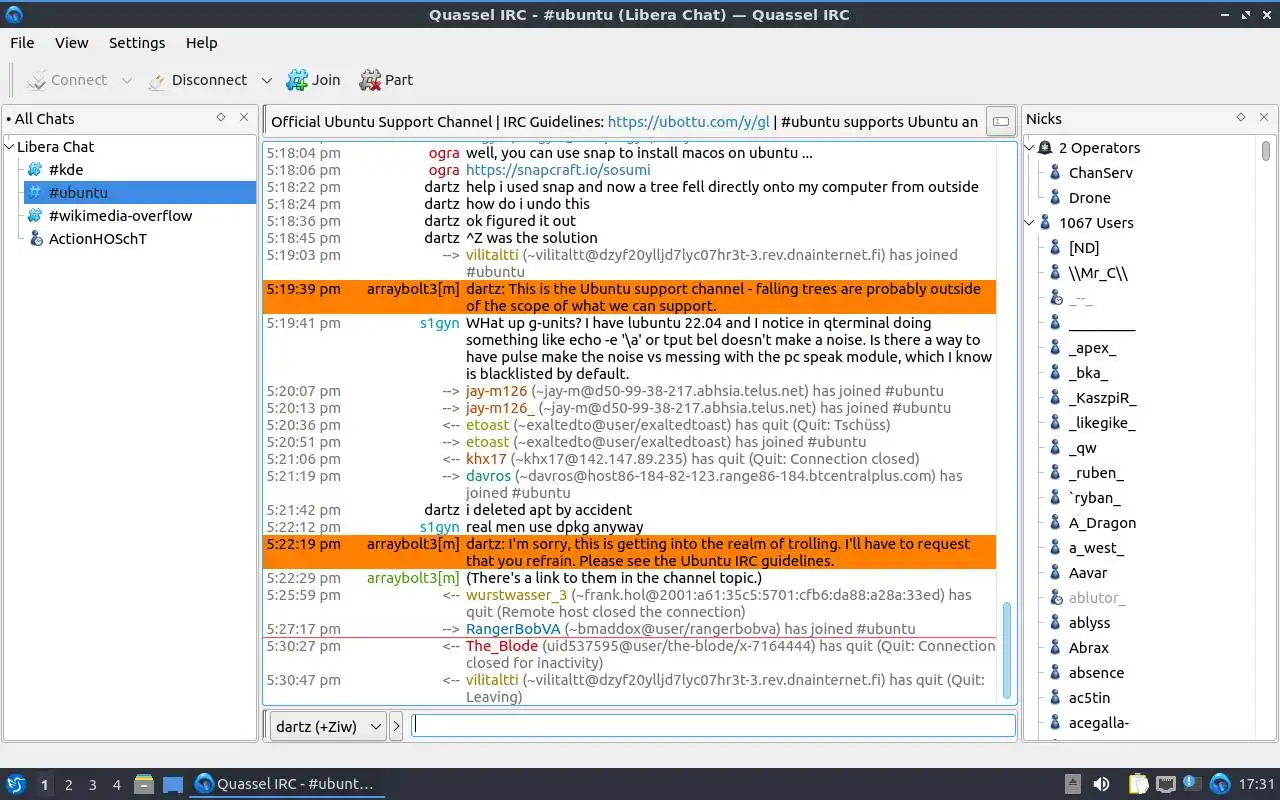1280x800 pixels.
Task: Select nick acegalla- in the list
Action: click(x=1099, y=723)
